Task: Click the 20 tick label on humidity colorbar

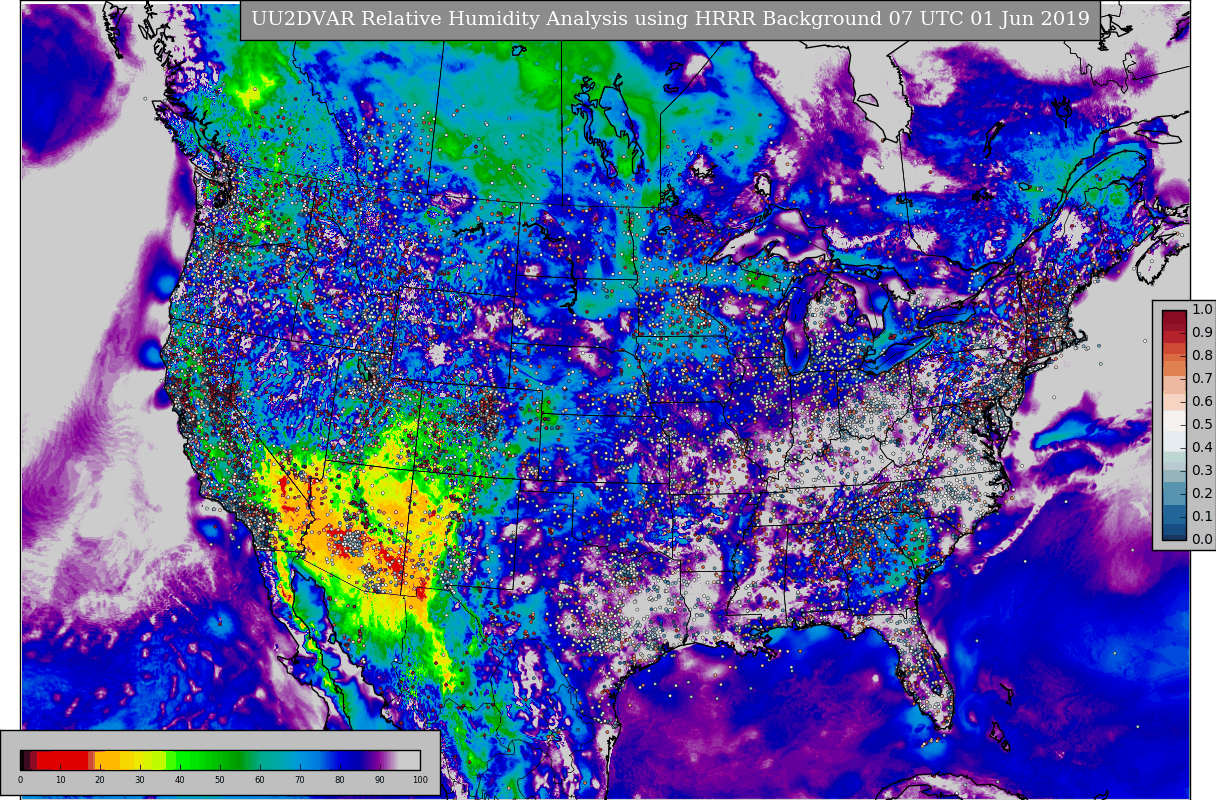Action: click(100, 780)
